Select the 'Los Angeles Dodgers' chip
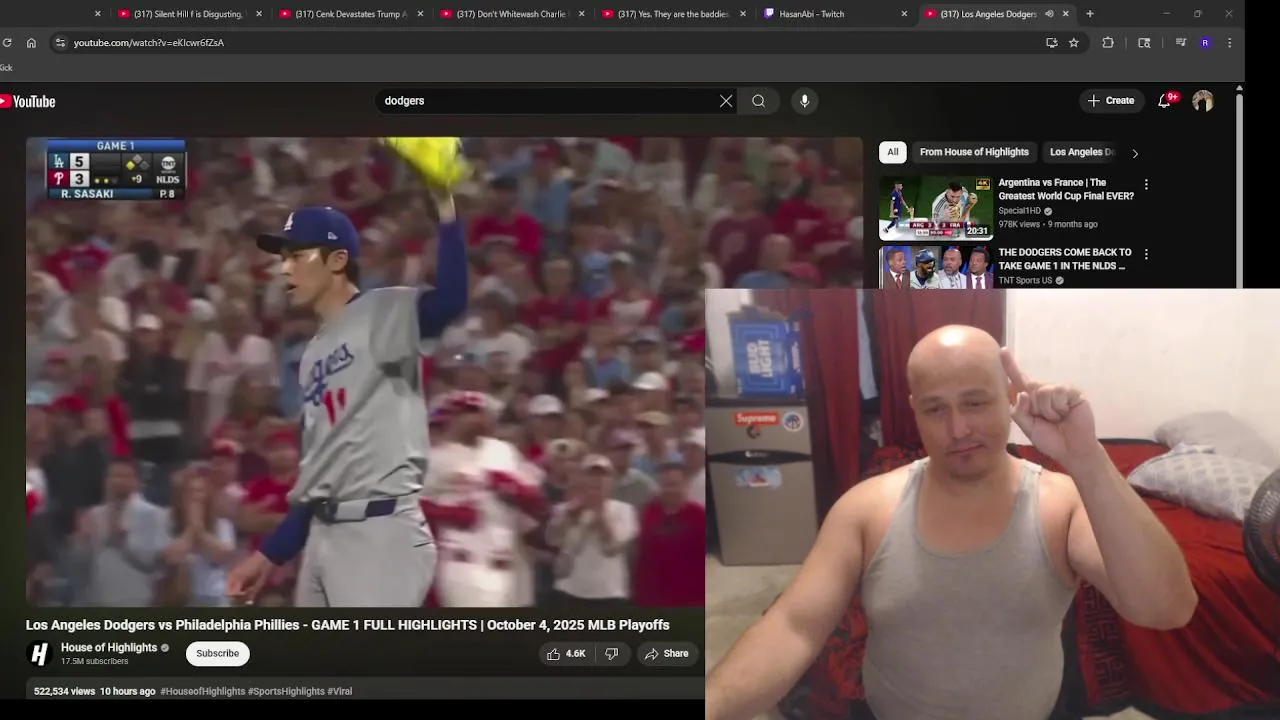This screenshot has width=1280, height=720. [1081, 152]
